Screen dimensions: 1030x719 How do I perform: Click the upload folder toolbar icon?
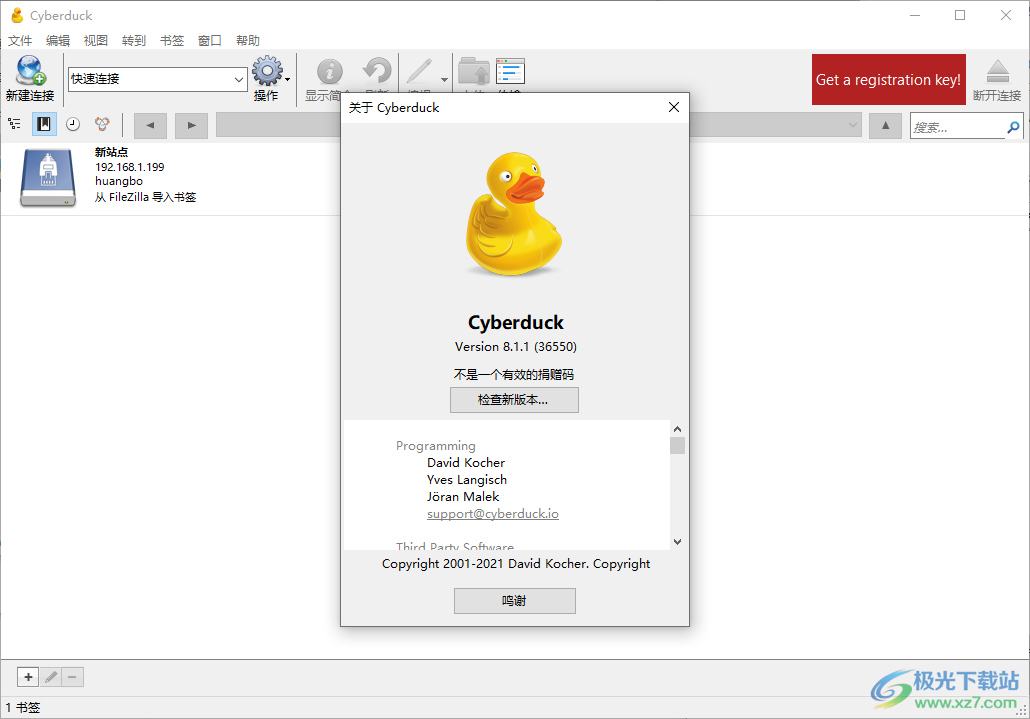(x=474, y=72)
